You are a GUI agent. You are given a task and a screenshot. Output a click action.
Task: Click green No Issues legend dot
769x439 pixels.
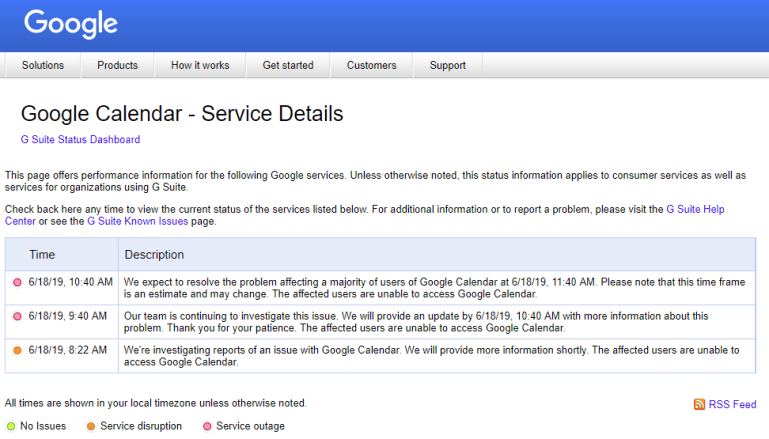[10, 427]
